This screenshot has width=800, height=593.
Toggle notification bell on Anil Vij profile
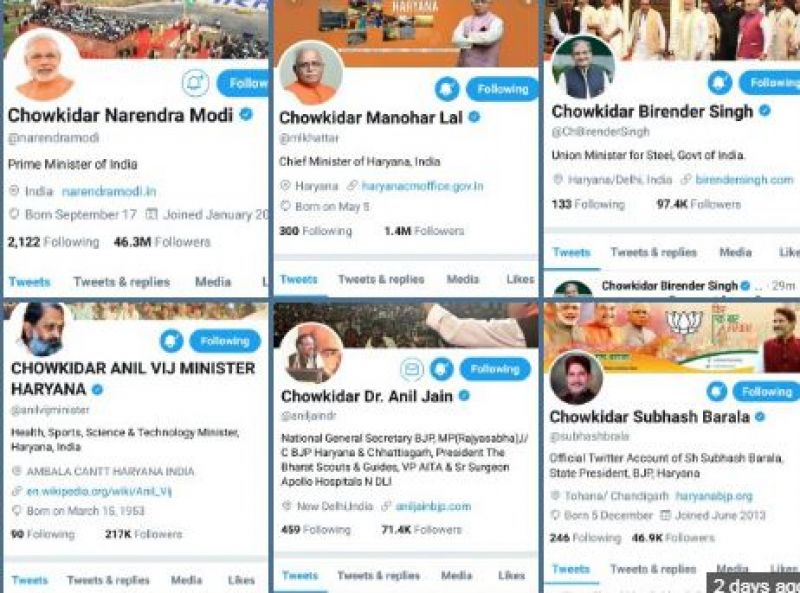[x=171, y=341]
